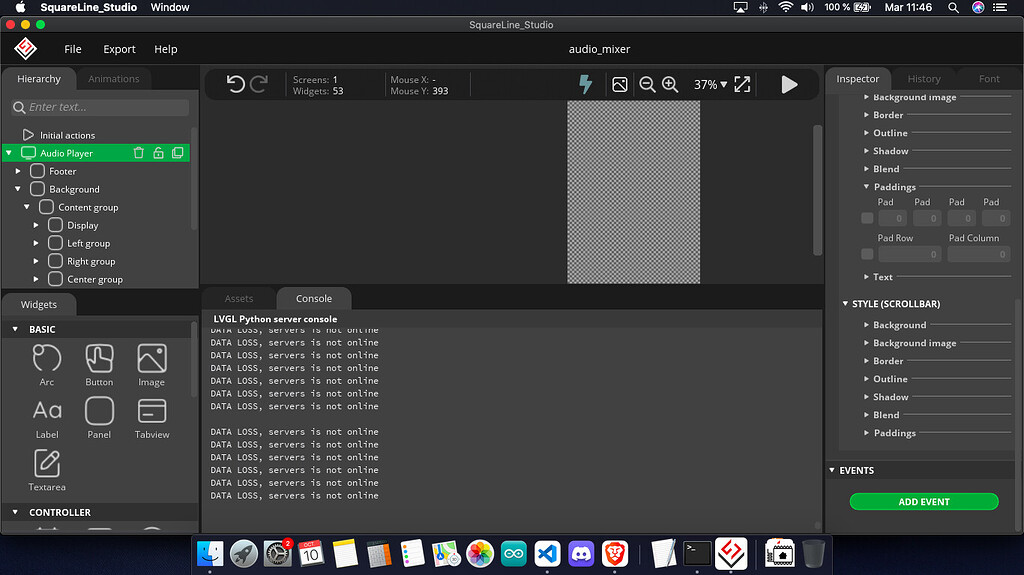The width and height of the screenshot is (1024, 575).
Task: Click the zoom out magnifier icon
Action: pyautogui.click(x=647, y=85)
